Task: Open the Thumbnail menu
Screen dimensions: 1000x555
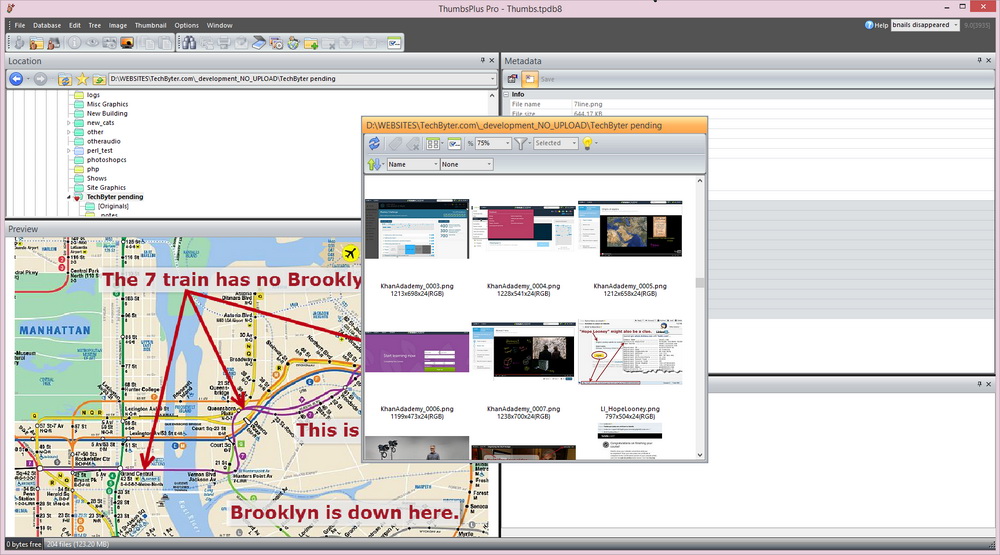Action: click(151, 26)
